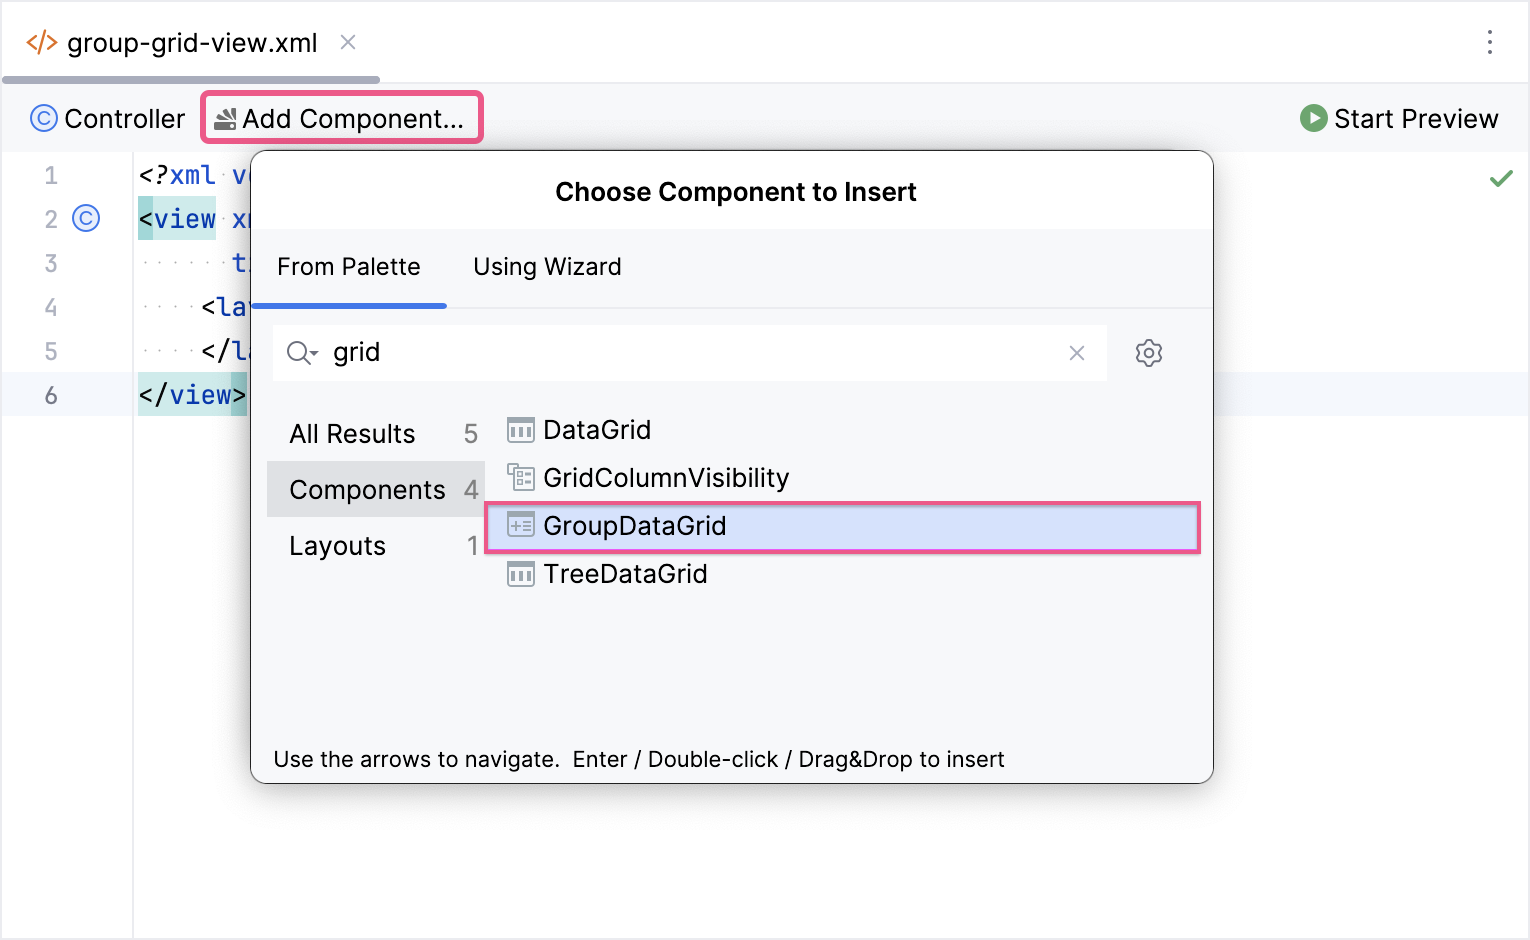Stay on the From Palette tab
The height and width of the screenshot is (940, 1530).
[349, 266]
